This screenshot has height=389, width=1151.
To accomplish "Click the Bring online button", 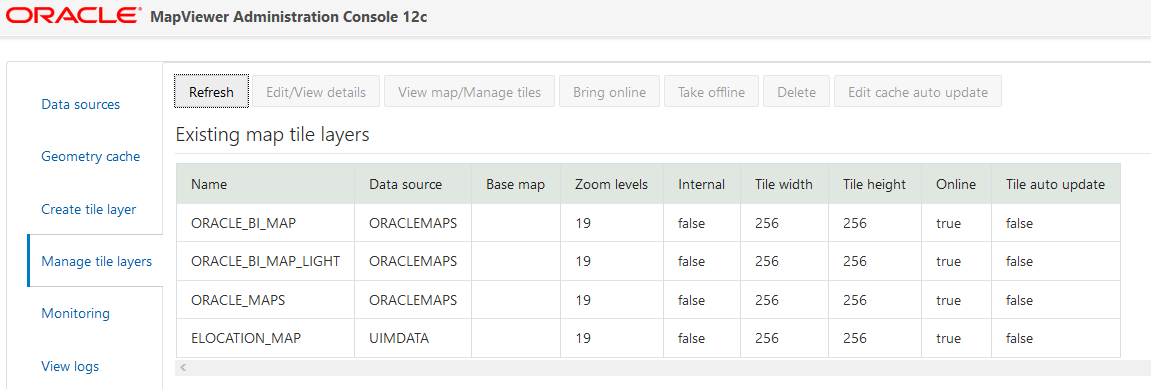I will [x=609, y=92].
